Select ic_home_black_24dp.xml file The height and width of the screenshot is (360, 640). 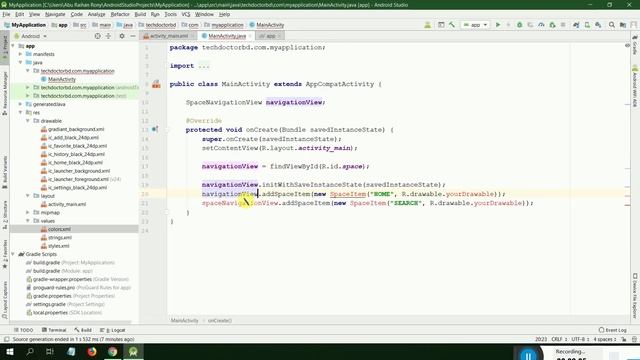point(72,162)
